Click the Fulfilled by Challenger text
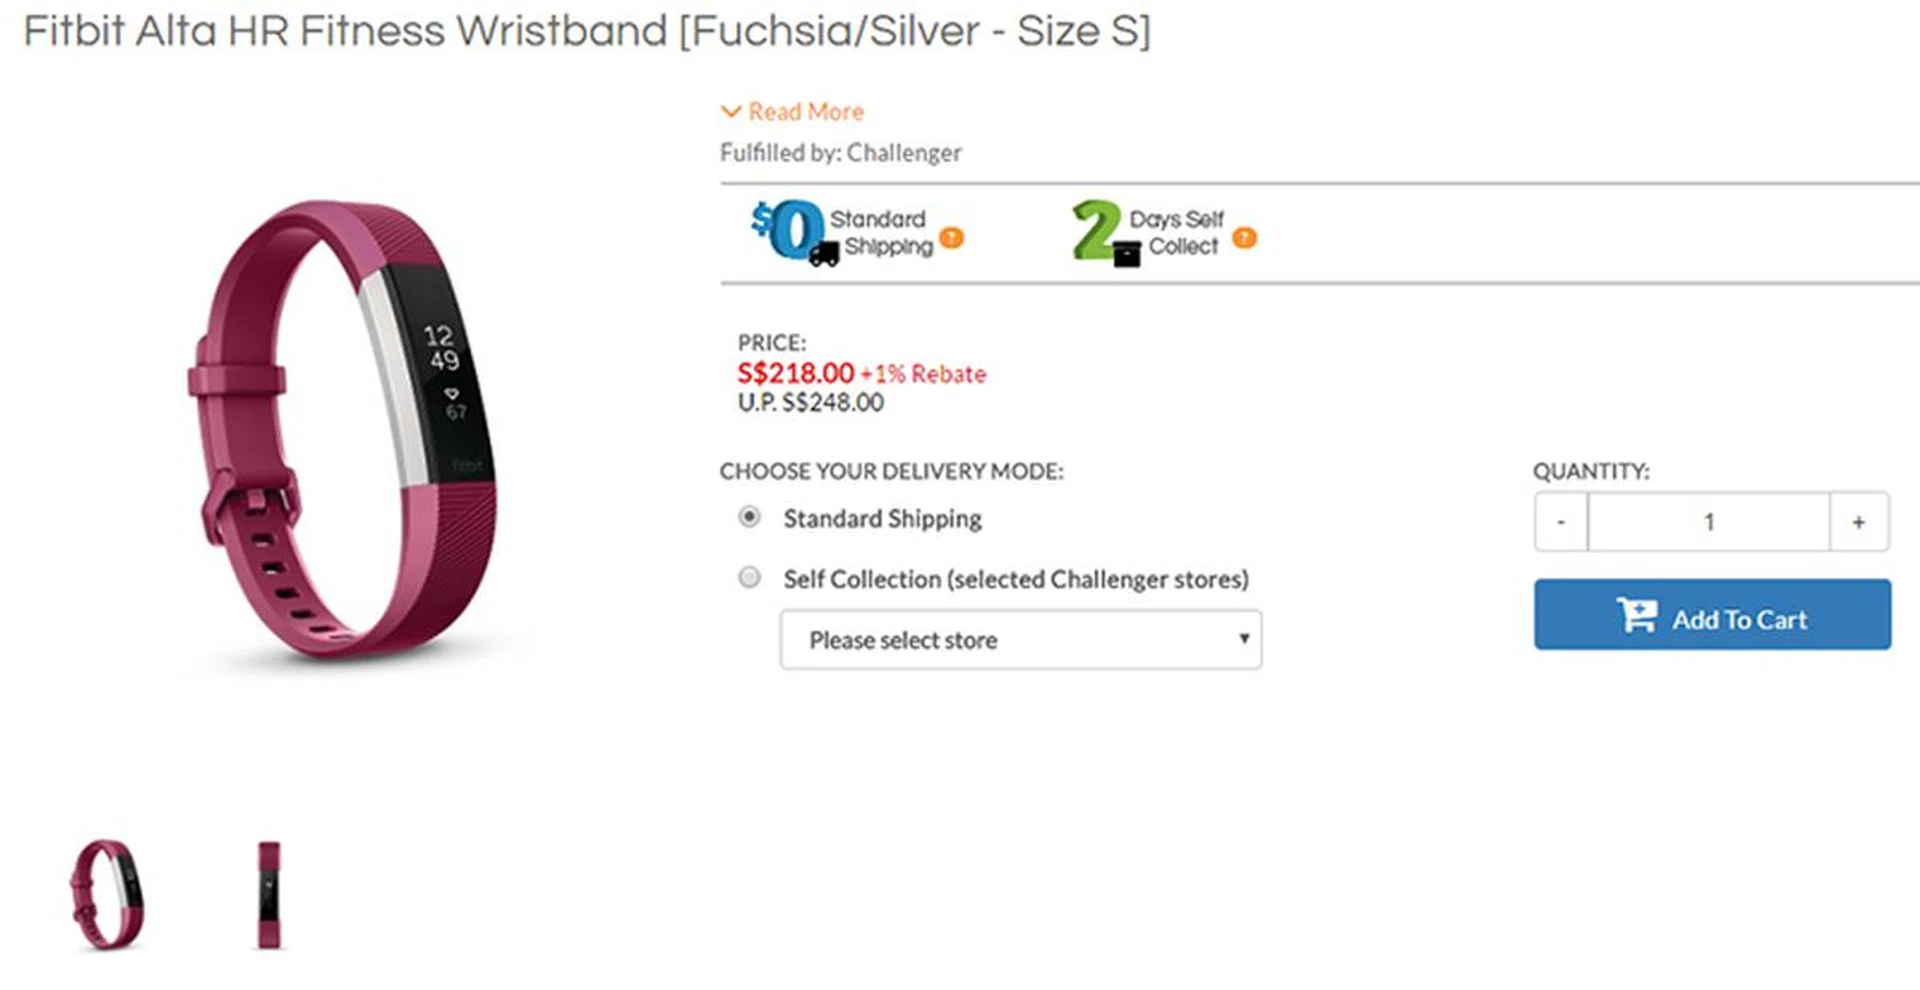 840,153
